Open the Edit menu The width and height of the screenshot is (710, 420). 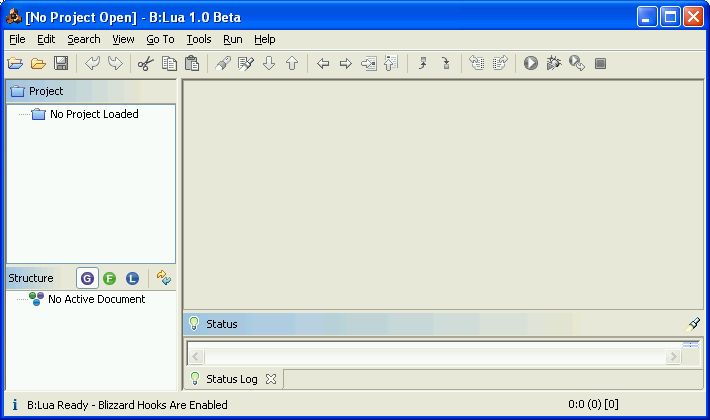click(46, 39)
